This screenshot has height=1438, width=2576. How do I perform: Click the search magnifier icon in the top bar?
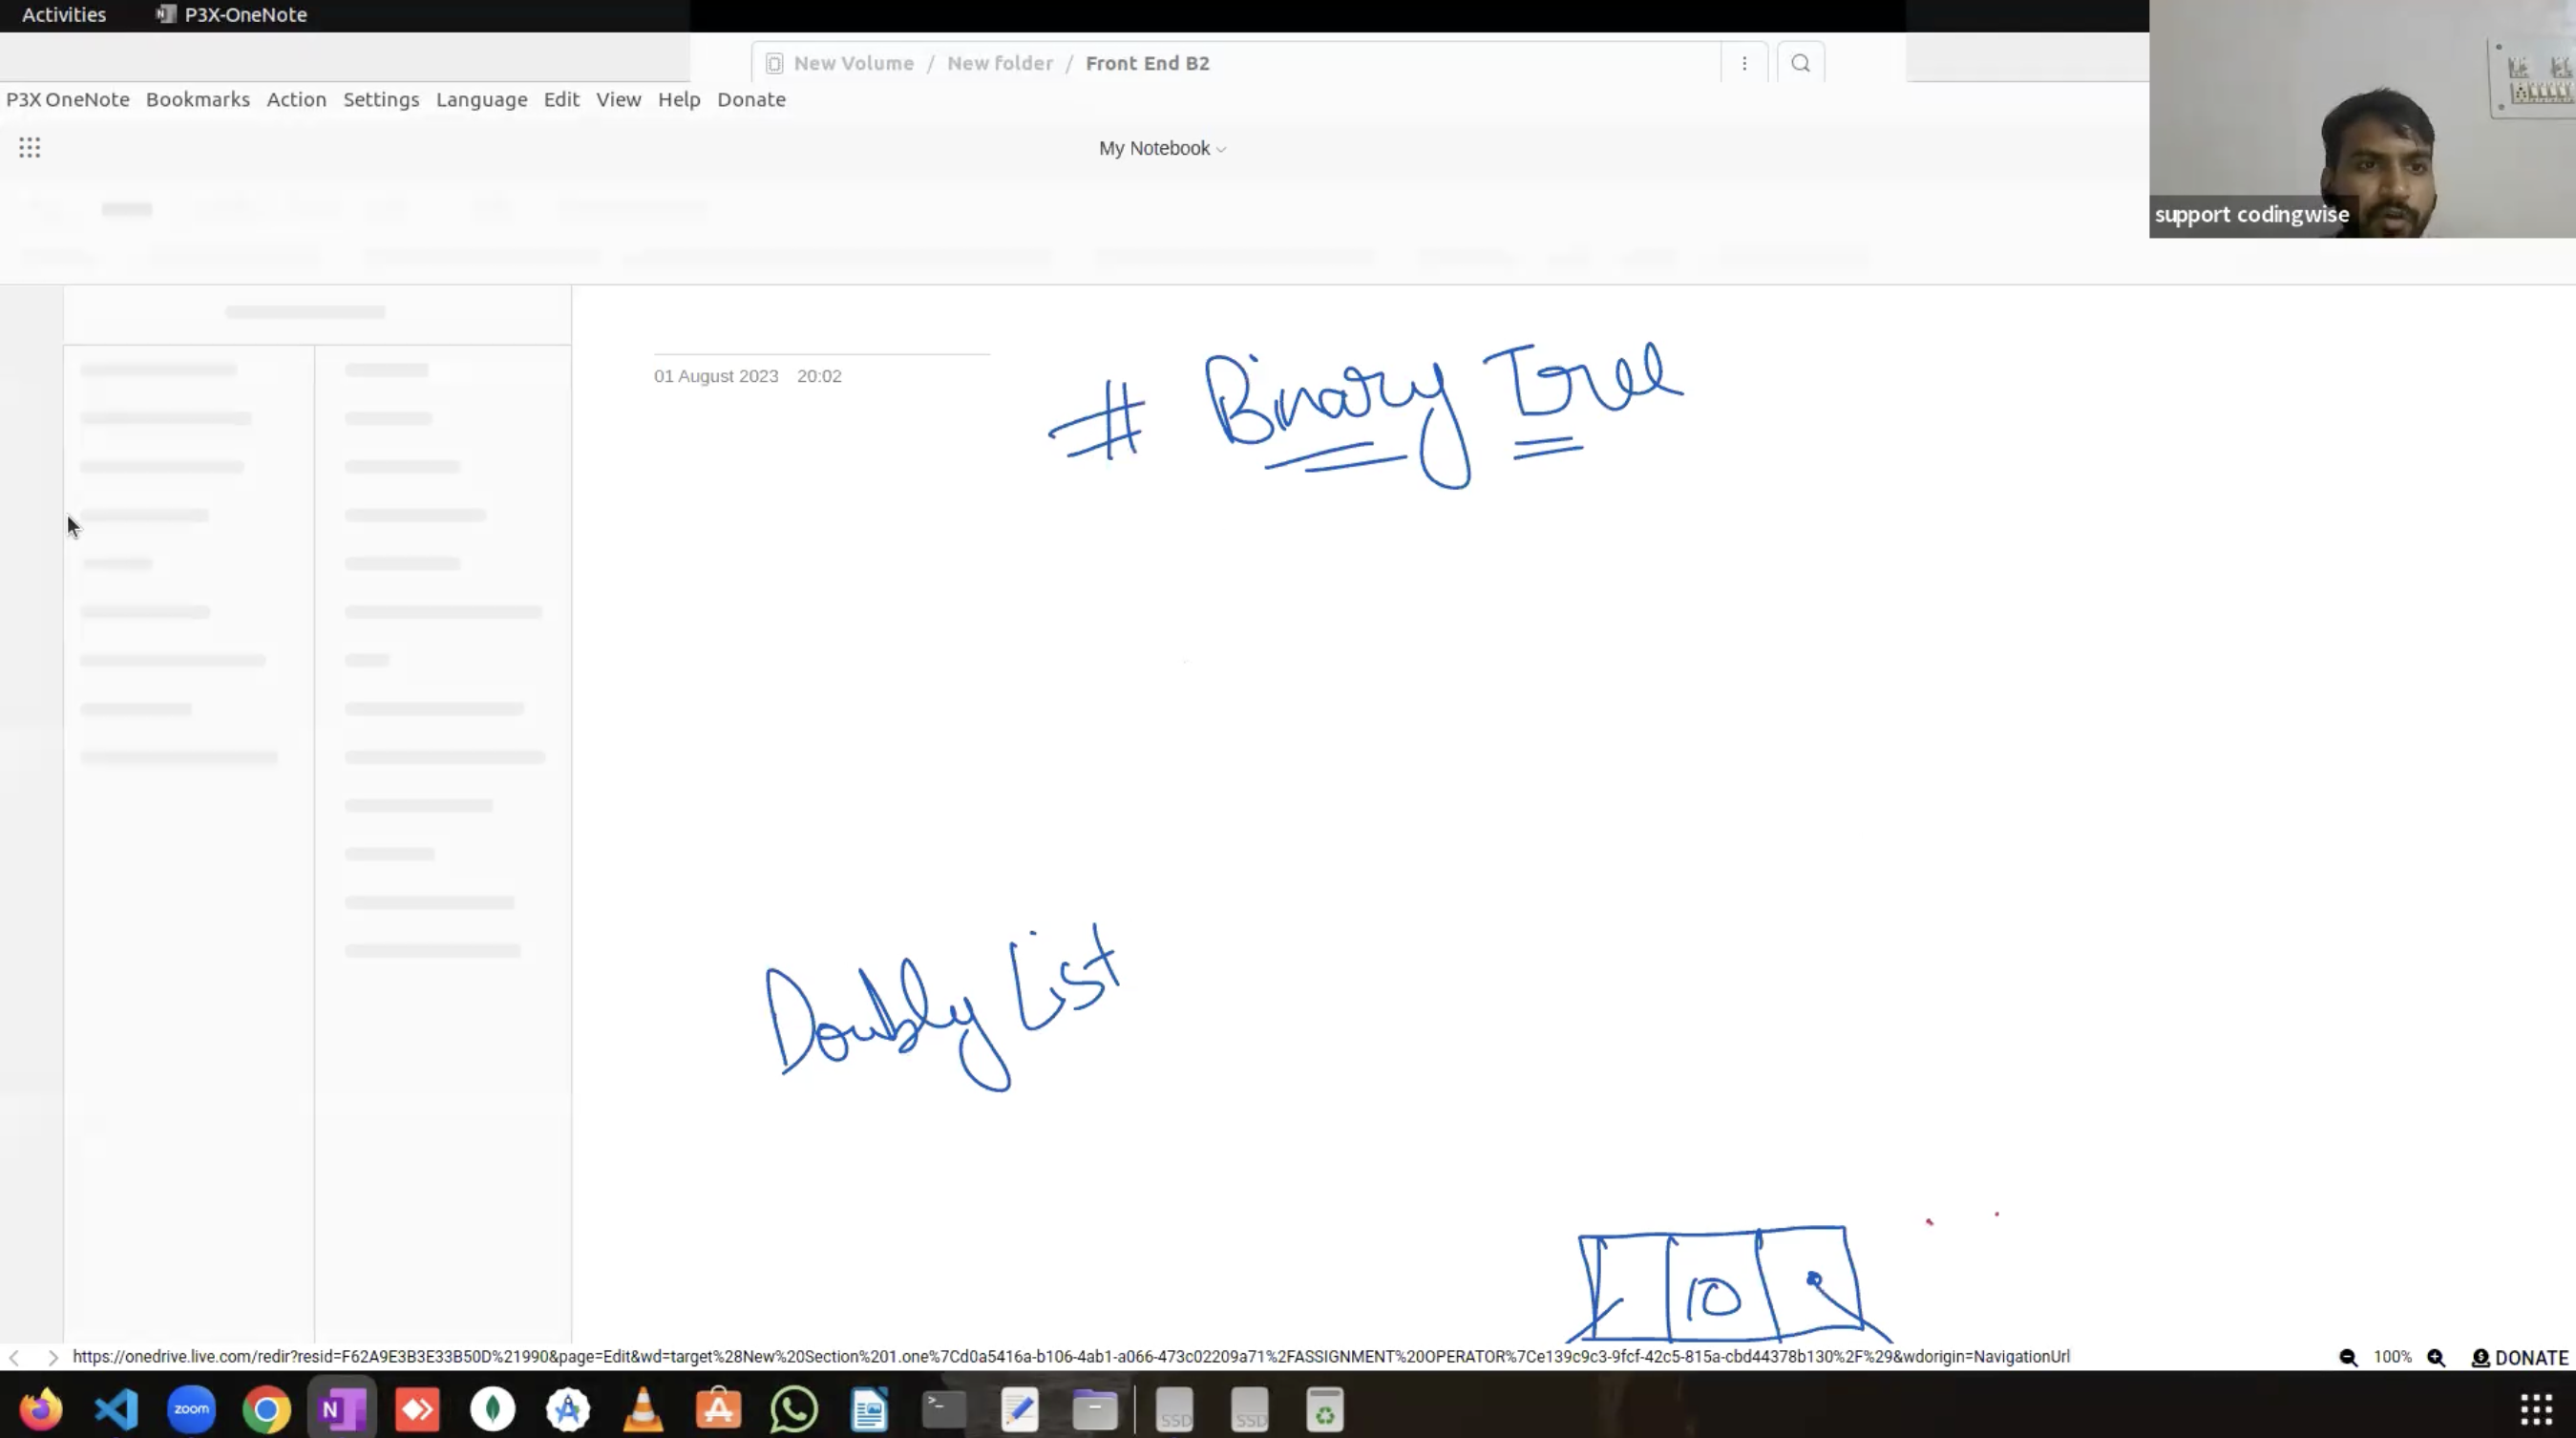click(1800, 63)
